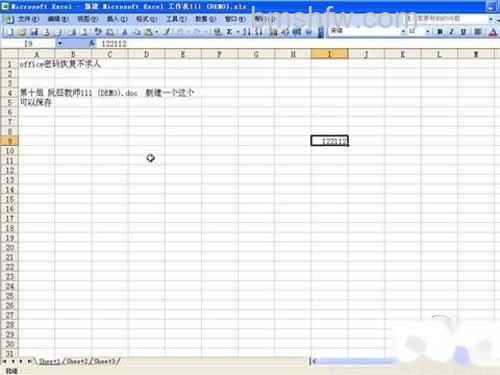Toggle Italic formatting

[451, 32]
